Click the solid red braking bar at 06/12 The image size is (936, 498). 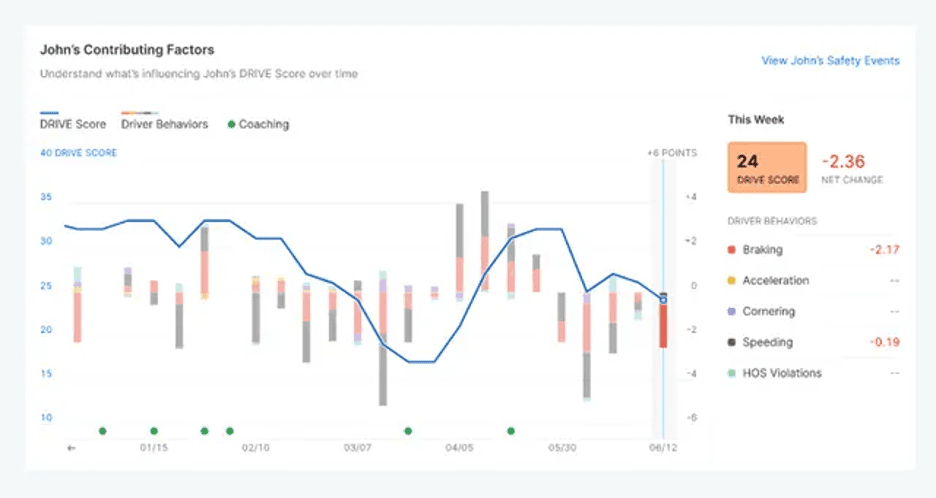(663, 327)
